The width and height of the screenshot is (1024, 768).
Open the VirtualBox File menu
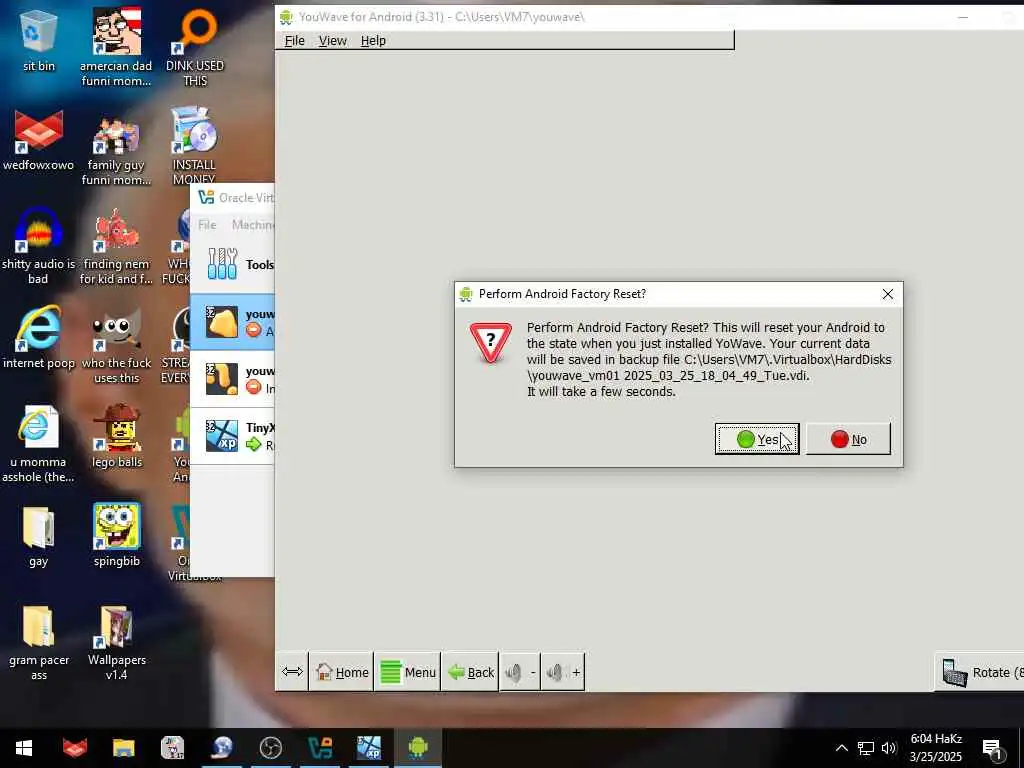(207, 225)
